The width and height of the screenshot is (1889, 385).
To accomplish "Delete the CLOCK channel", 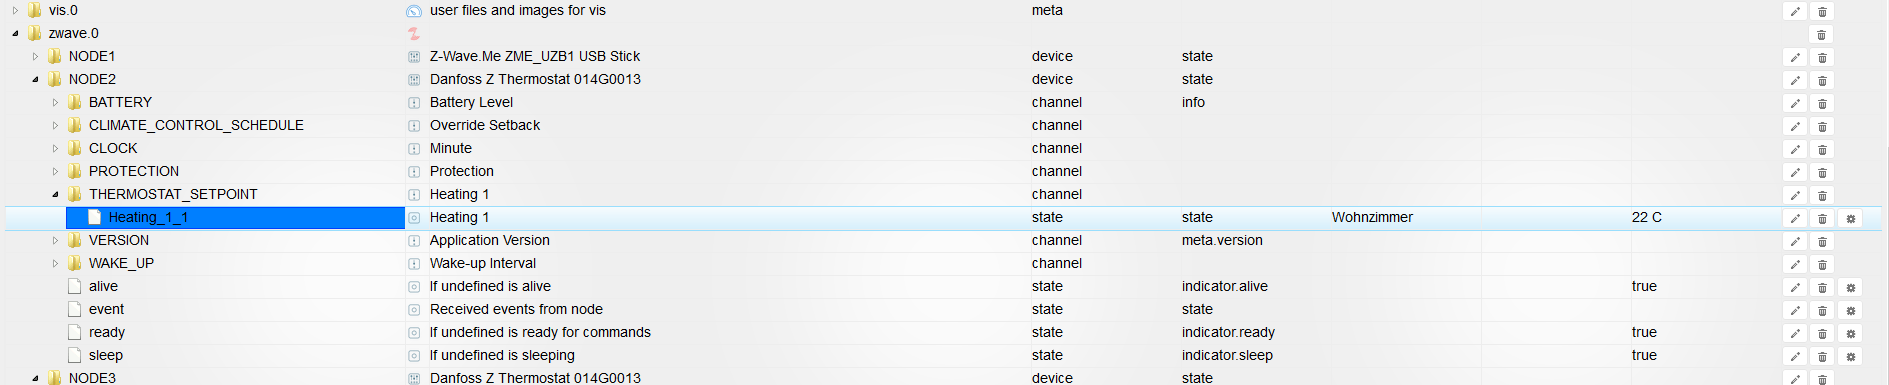I will coord(1823,150).
